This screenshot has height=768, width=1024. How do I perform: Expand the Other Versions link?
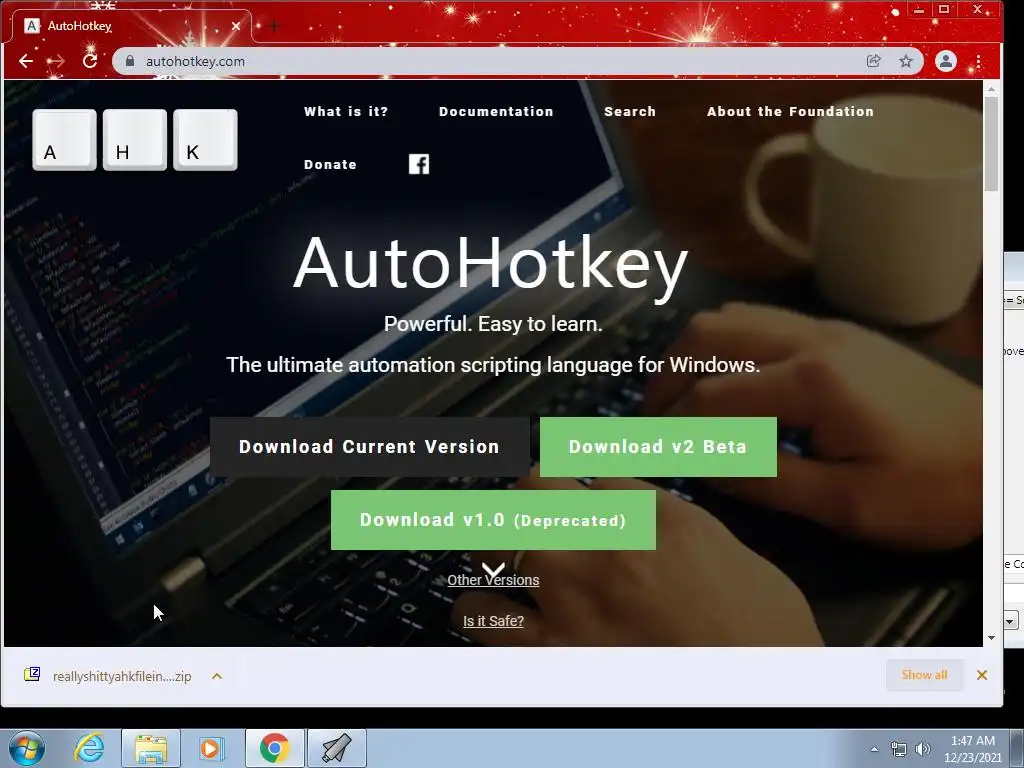[x=493, y=580]
